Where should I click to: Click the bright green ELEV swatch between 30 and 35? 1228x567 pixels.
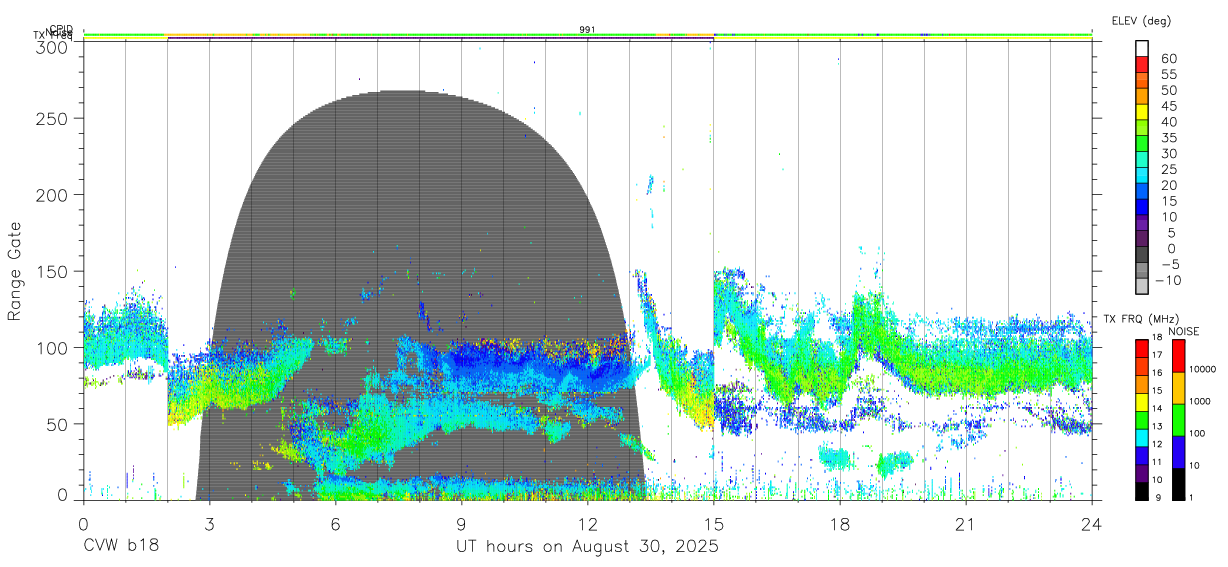(1143, 144)
